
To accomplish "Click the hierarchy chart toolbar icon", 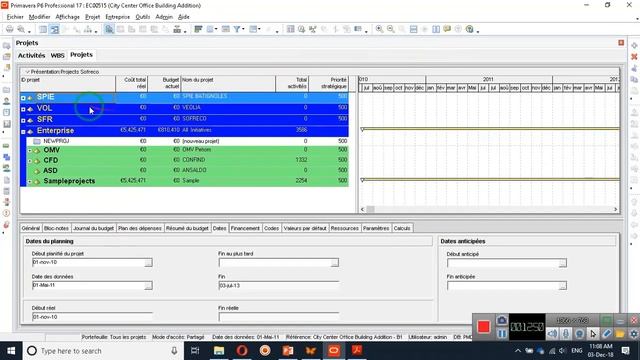I will pos(88,29).
